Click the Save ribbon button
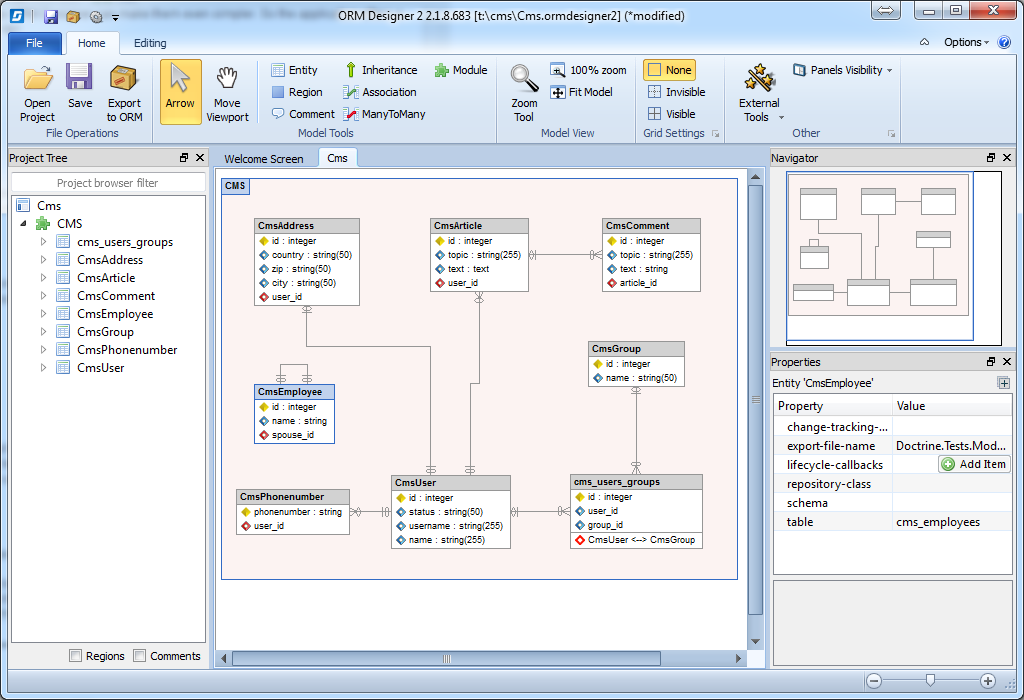The image size is (1024, 700). click(80, 87)
